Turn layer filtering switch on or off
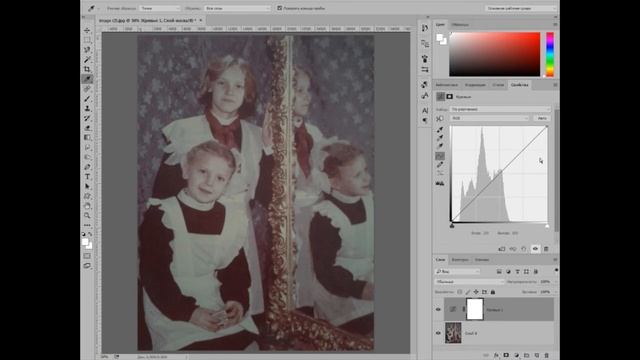The width and height of the screenshot is (640, 360). [x=556, y=270]
